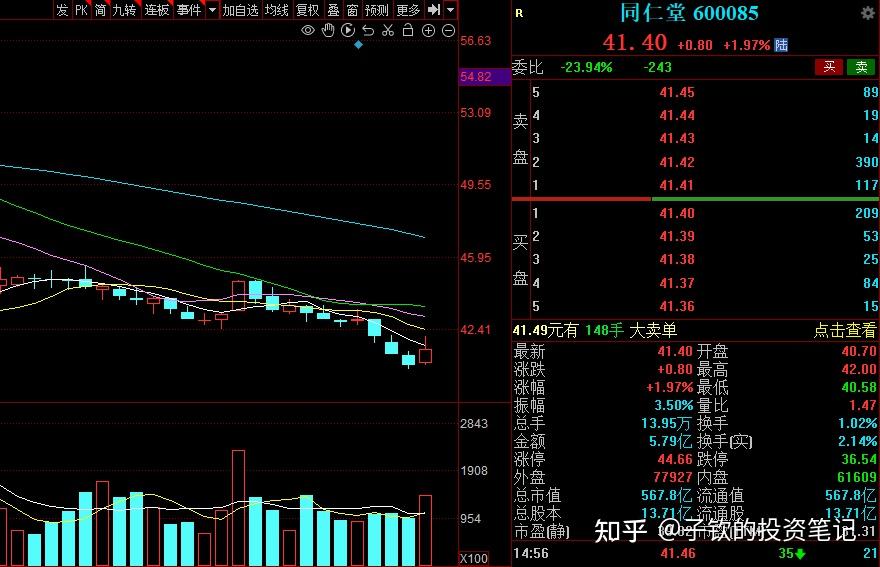Click 点击查看 link for large orders
The width and height of the screenshot is (880, 567).
pos(844,330)
